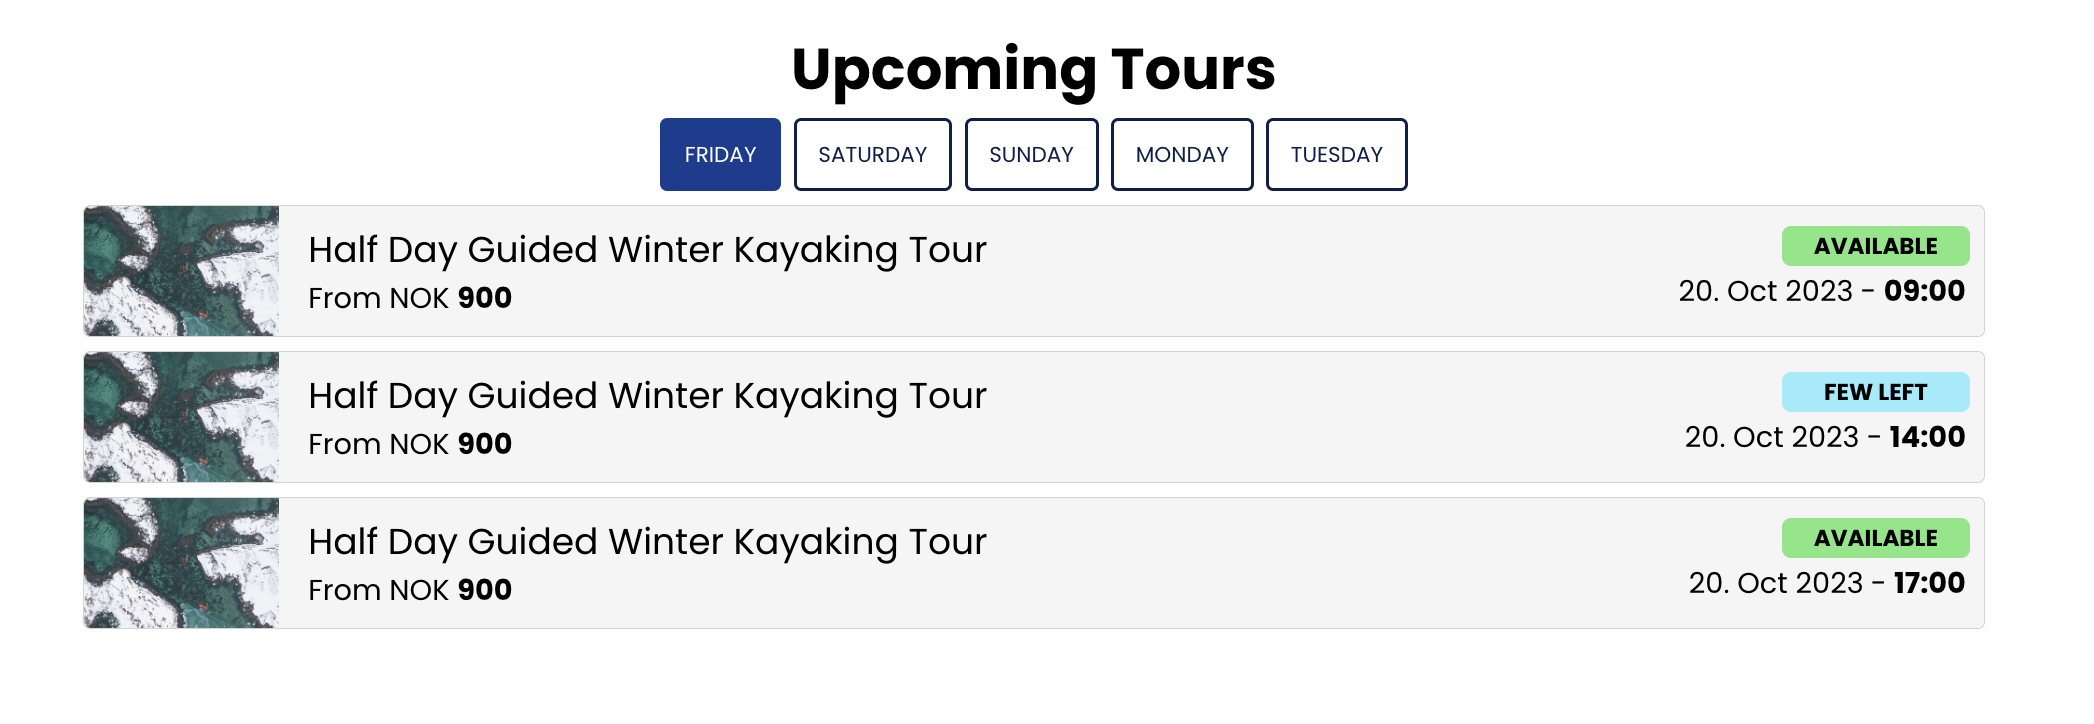Switch to the Saturday tab
Screen dimensions: 2094x724
pos(872,154)
